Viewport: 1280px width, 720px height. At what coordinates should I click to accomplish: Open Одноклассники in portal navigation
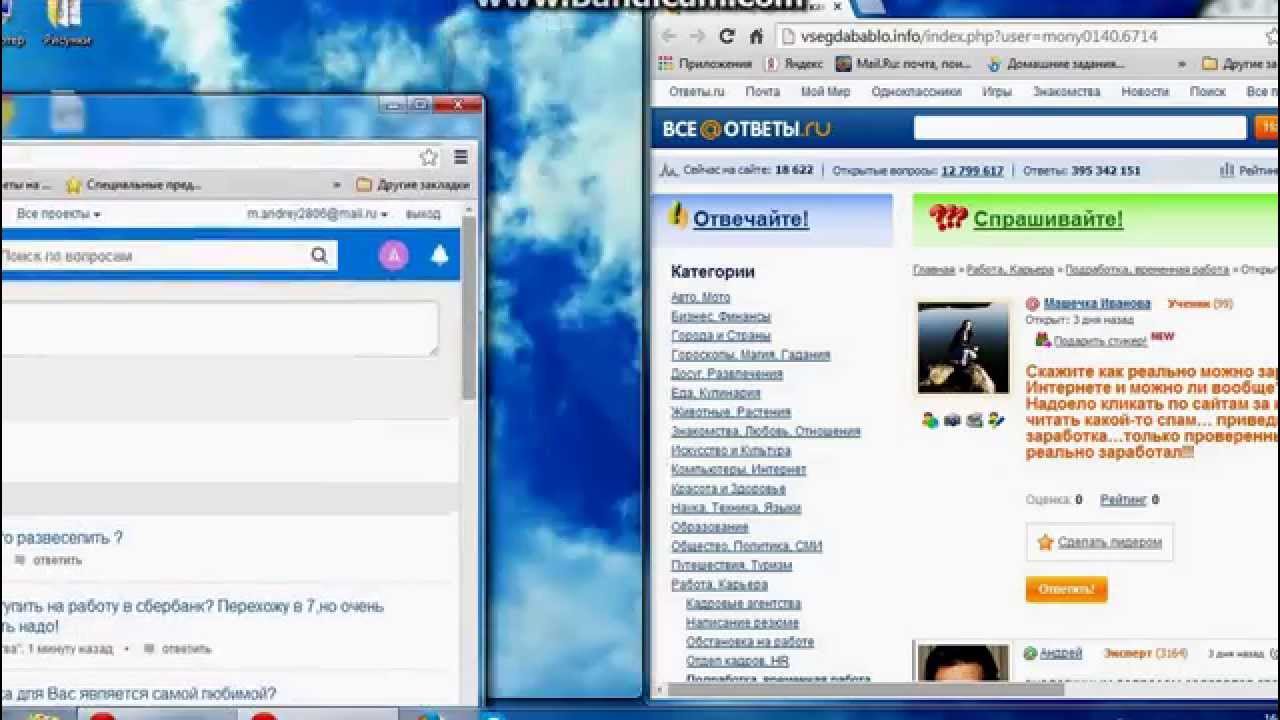pos(916,91)
